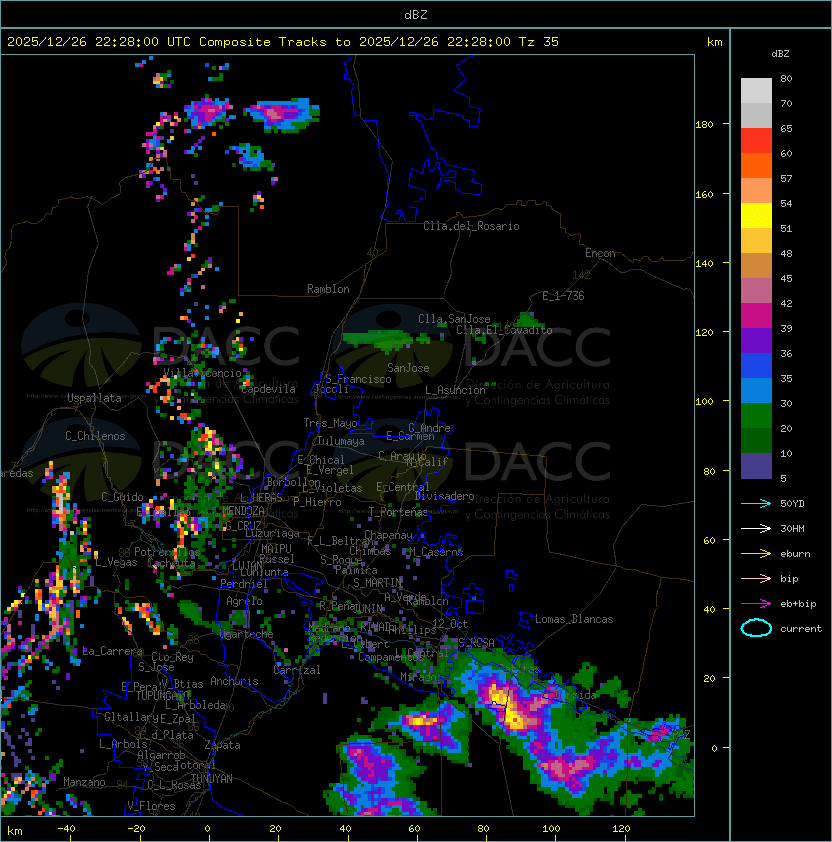Click the 'Villavicencio' map label
Viewport: 832px width, 842px height.
(202, 373)
